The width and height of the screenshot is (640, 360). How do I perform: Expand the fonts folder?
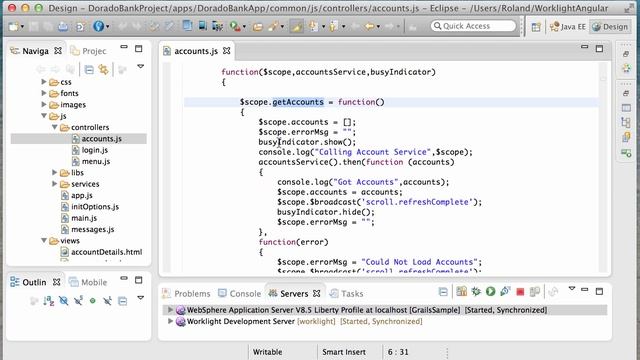pos(44,93)
